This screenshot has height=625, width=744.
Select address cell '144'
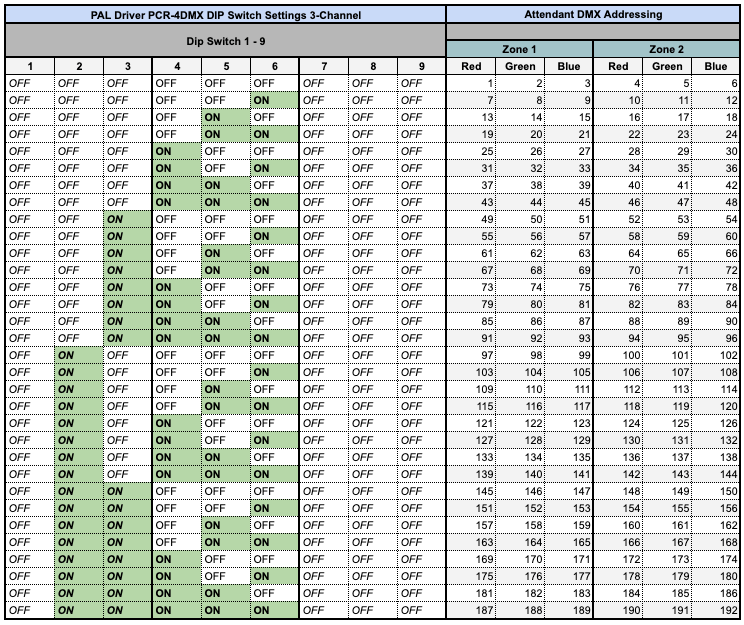click(x=716, y=475)
